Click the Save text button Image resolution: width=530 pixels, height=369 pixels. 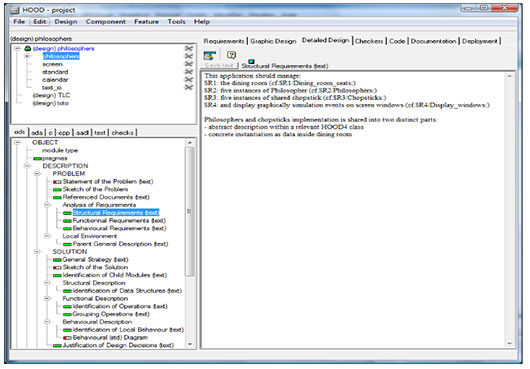click(x=220, y=66)
